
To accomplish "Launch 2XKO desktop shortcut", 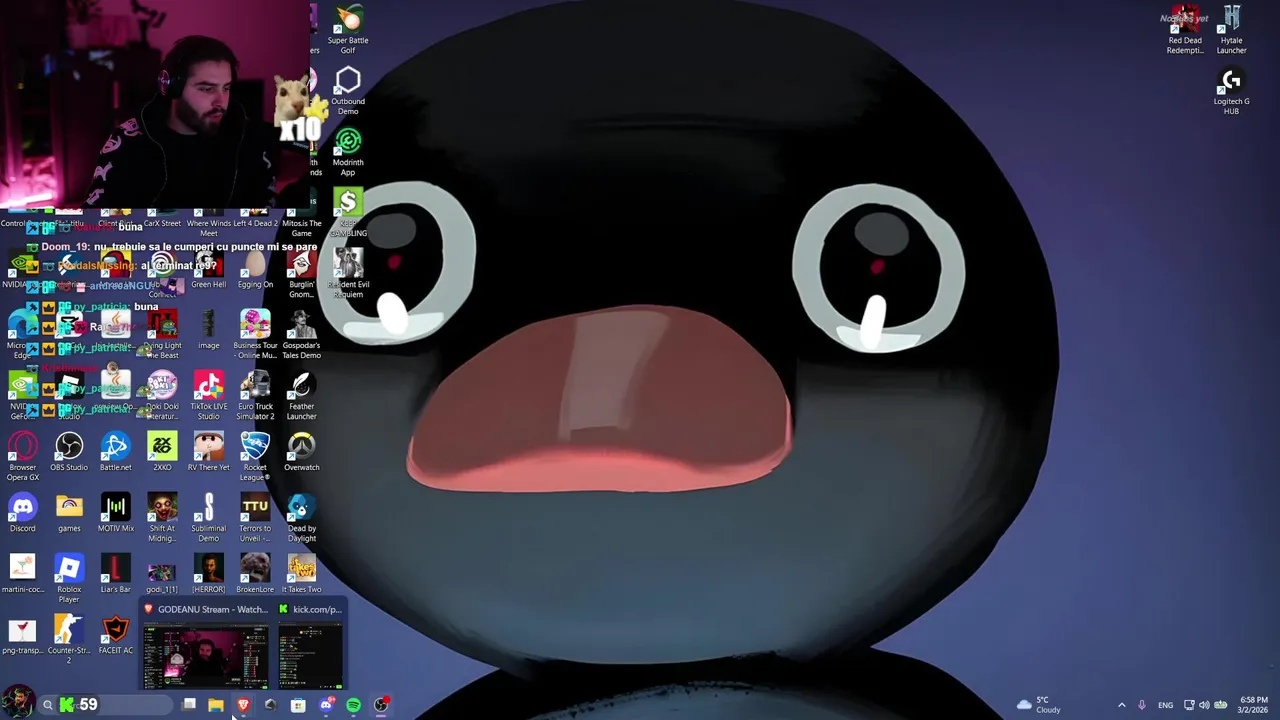I will pyautogui.click(x=162, y=453).
